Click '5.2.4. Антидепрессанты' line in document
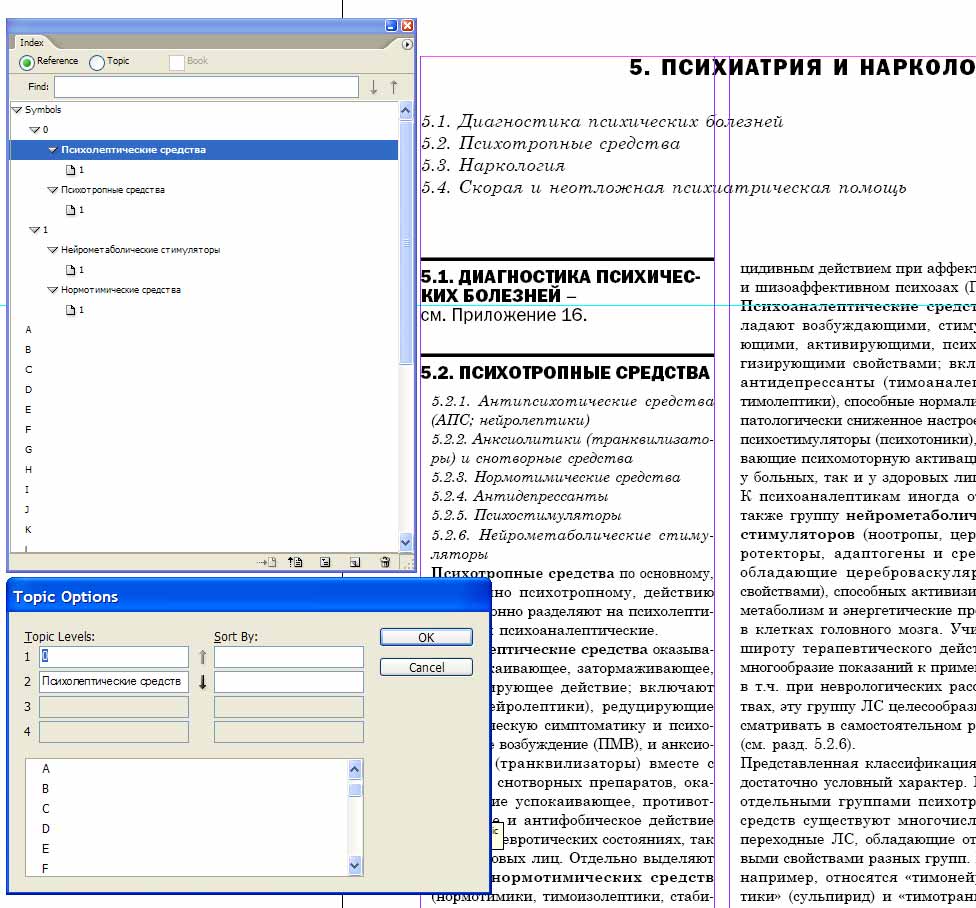The width and height of the screenshot is (976, 908). click(520, 496)
